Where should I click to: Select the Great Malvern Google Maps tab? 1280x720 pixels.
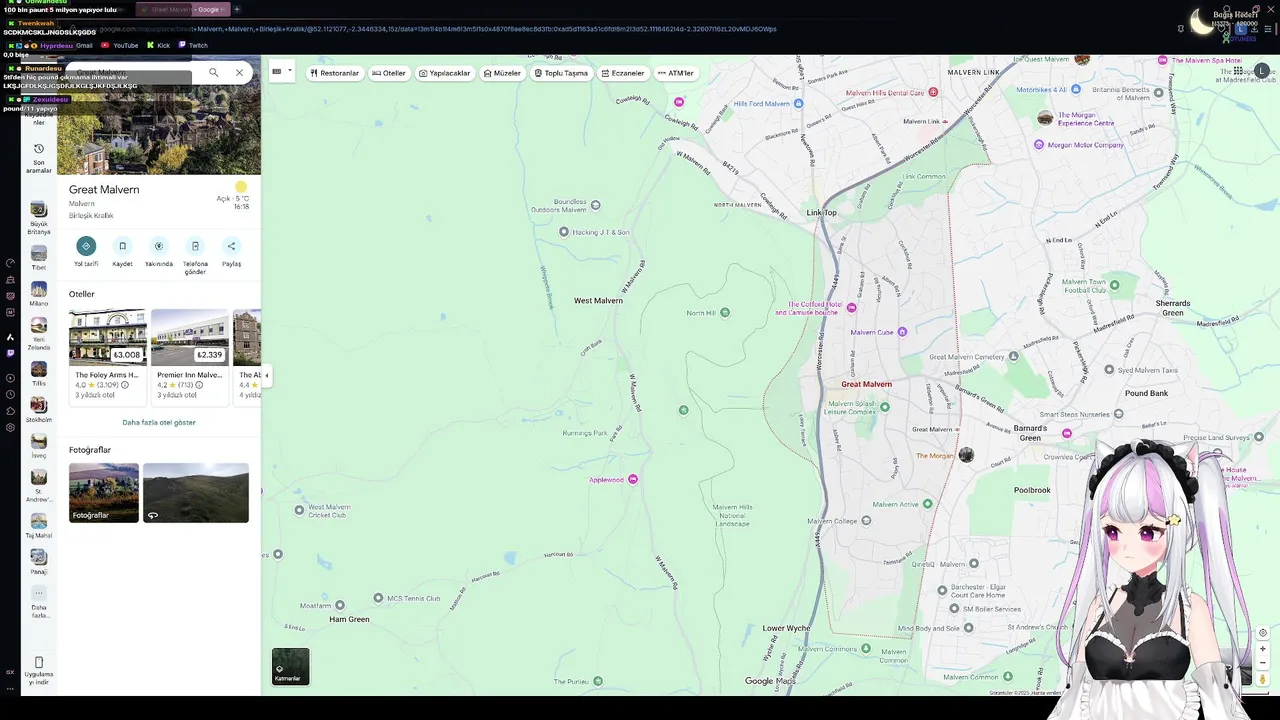[184, 9]
